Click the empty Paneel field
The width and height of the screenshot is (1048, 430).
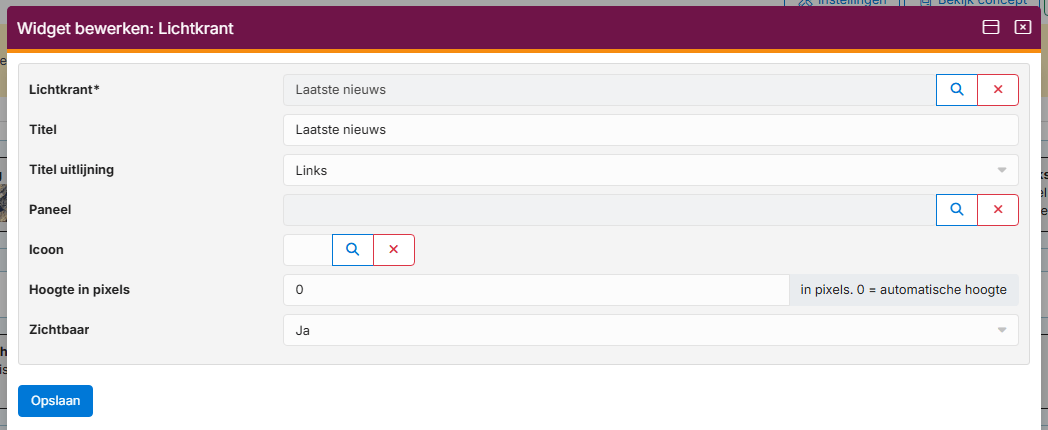(609, 210)
